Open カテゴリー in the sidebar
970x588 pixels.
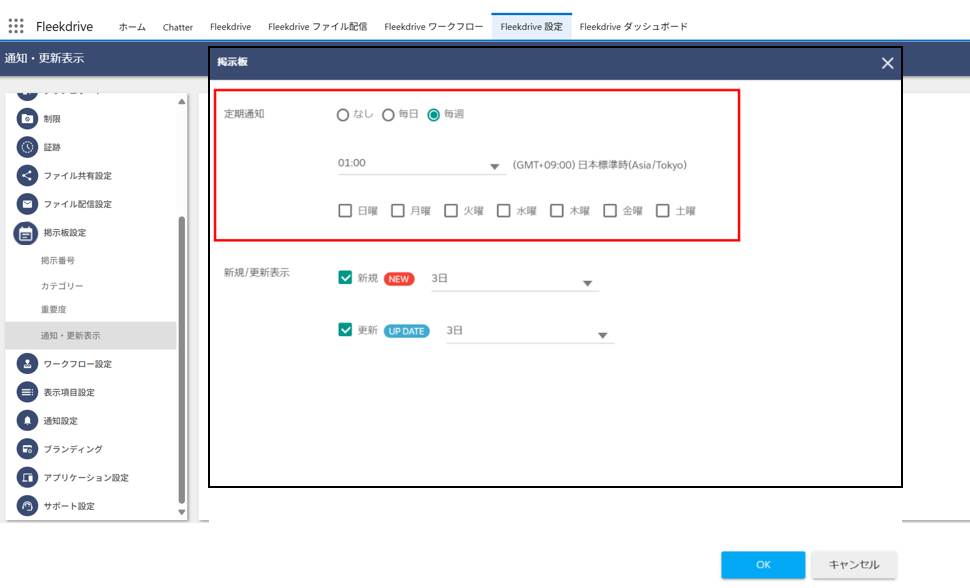coord(62,286)
